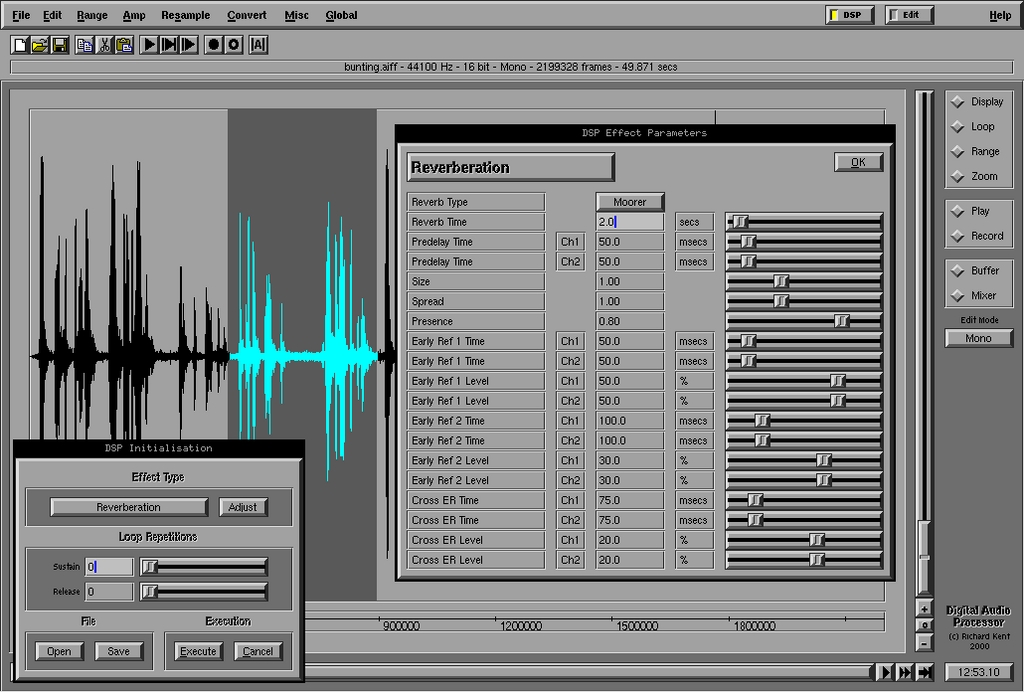1024x692 pixels.
Task: Open the Mono edit mode selector
Action: [978, 339]
